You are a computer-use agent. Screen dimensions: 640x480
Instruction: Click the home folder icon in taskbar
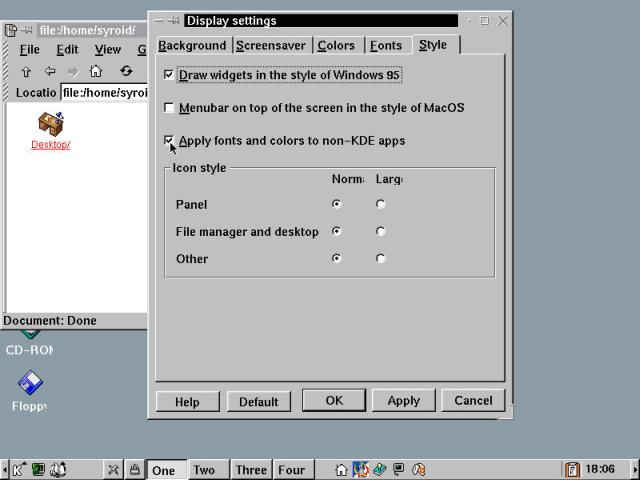pos(341,469)
